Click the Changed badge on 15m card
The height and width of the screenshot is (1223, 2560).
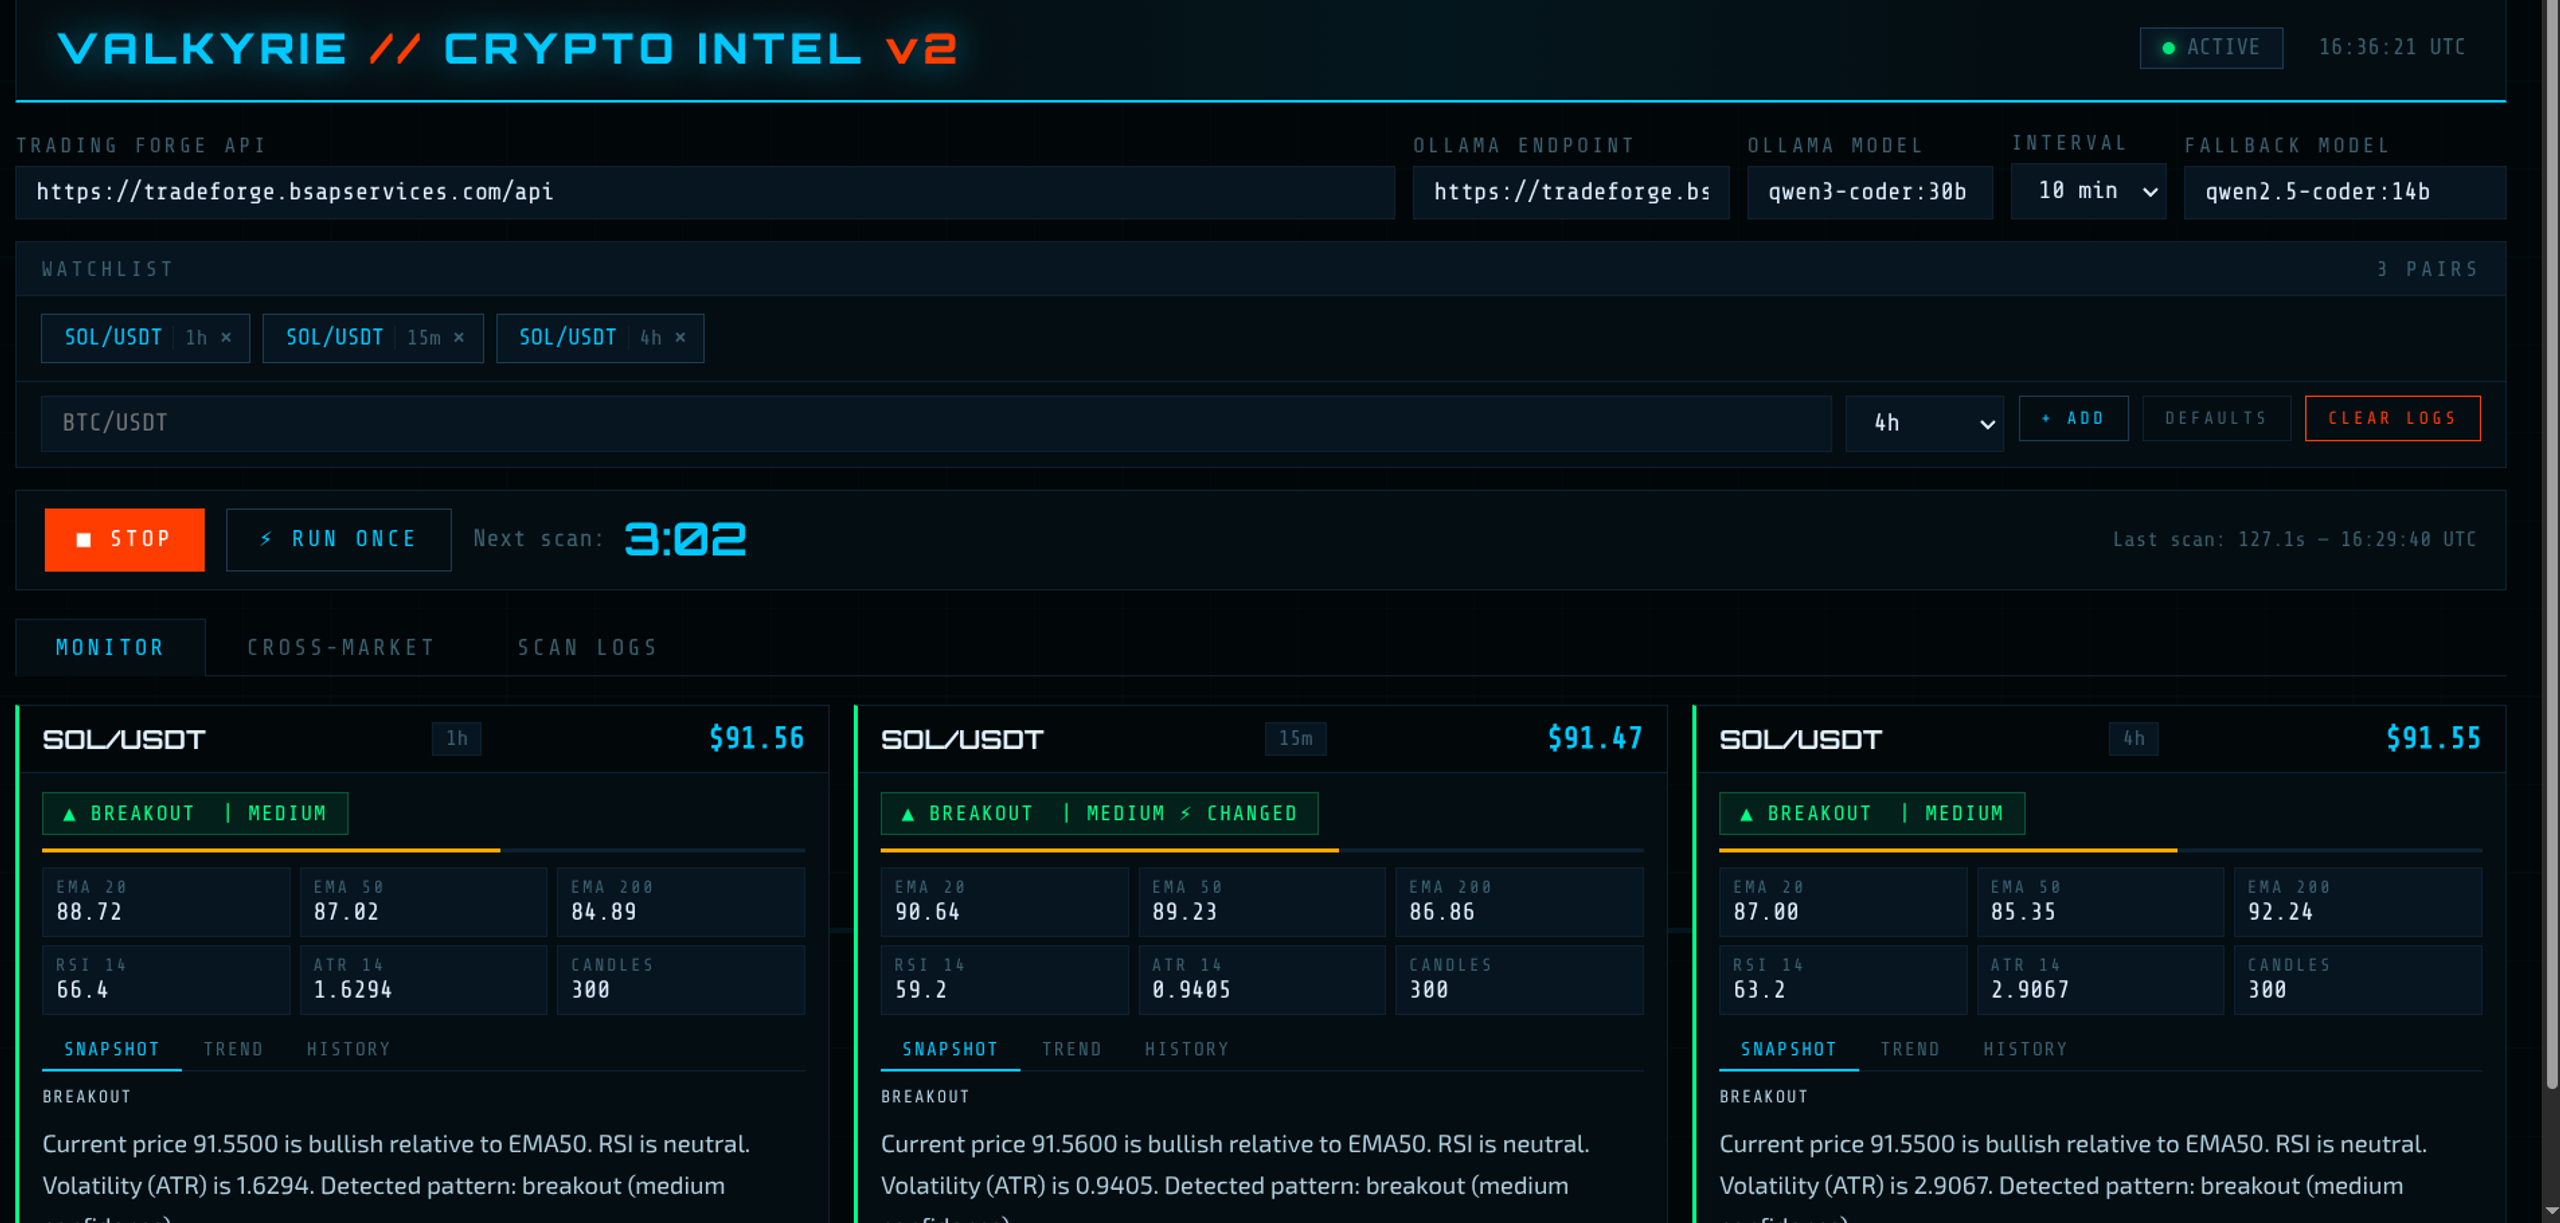1240,813
